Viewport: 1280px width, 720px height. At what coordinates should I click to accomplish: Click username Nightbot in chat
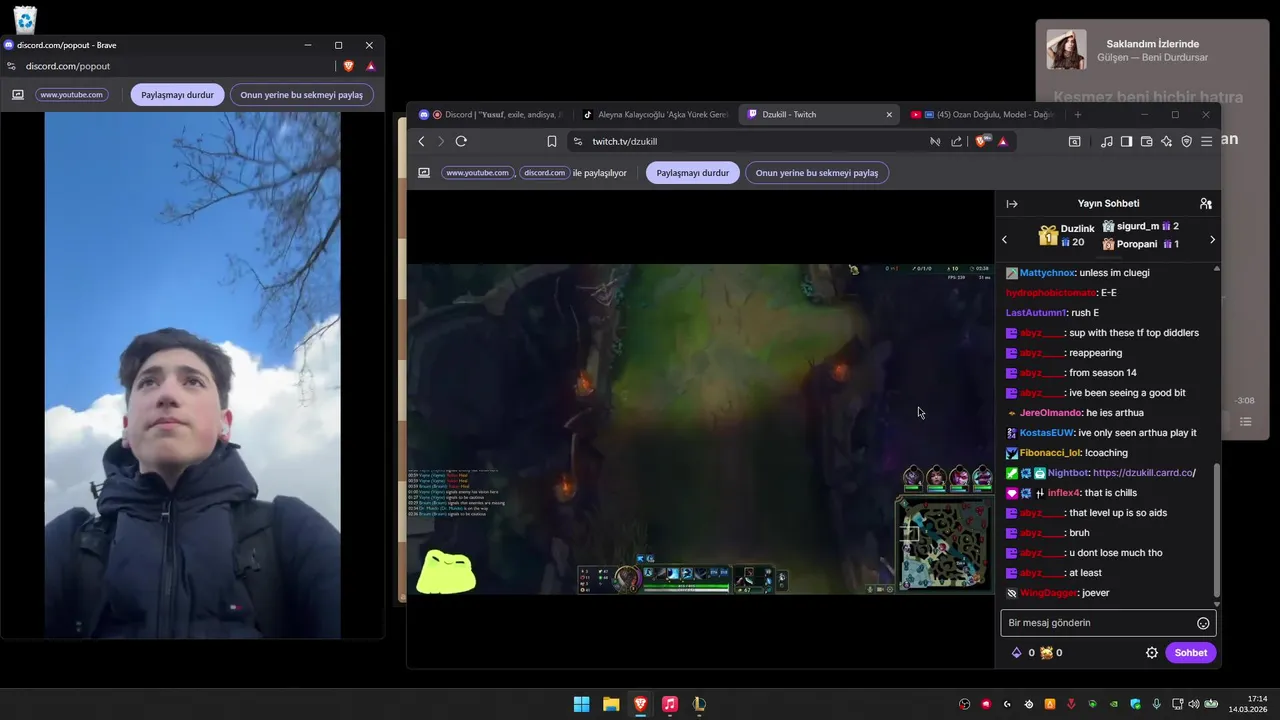click(x=1068, y=473)
